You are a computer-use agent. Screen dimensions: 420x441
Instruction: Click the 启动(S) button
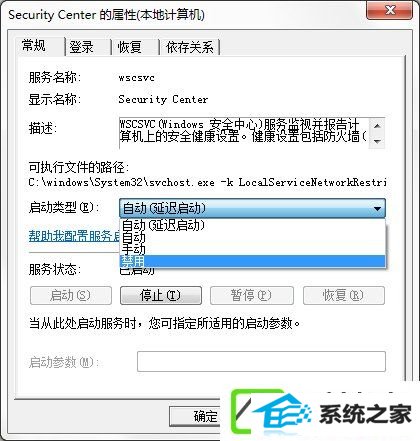click(71, 295)
